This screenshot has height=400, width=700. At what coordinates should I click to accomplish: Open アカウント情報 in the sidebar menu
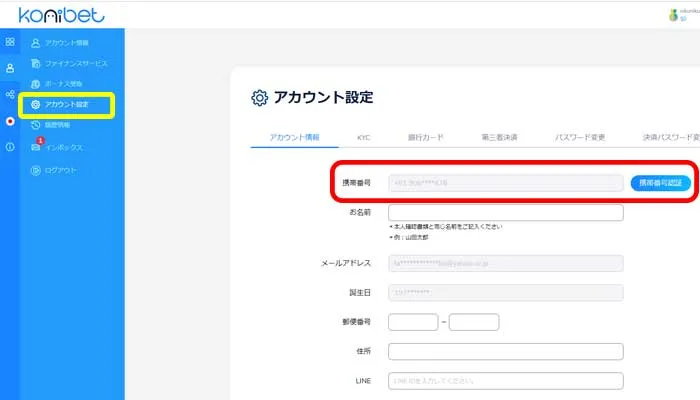pyautogui.click(x=67, y=43)
